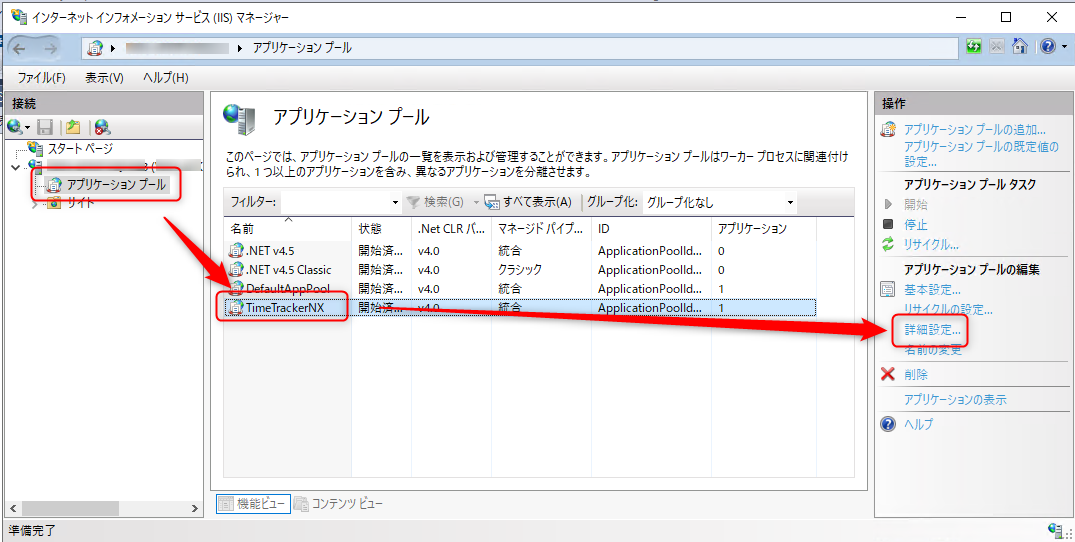Click the home icon in the address bar
The image size is (1075, 542).
pos(1019,46)
